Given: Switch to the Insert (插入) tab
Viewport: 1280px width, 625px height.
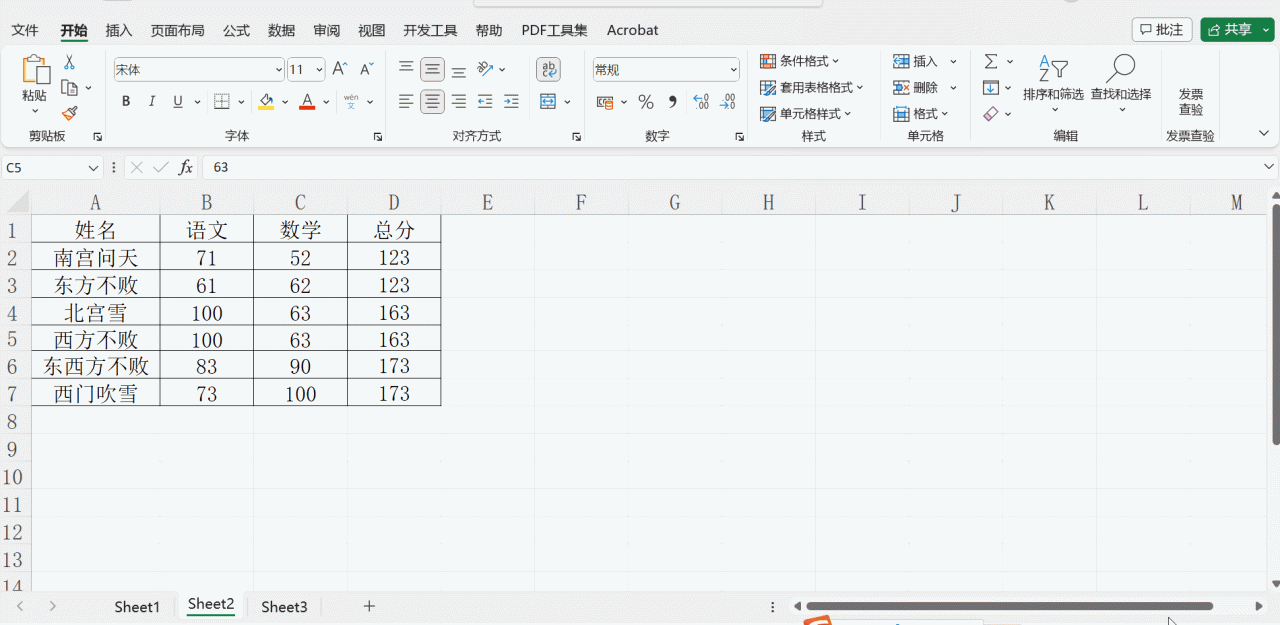Looking at the screenshot, I should click(x=119, y=30).
